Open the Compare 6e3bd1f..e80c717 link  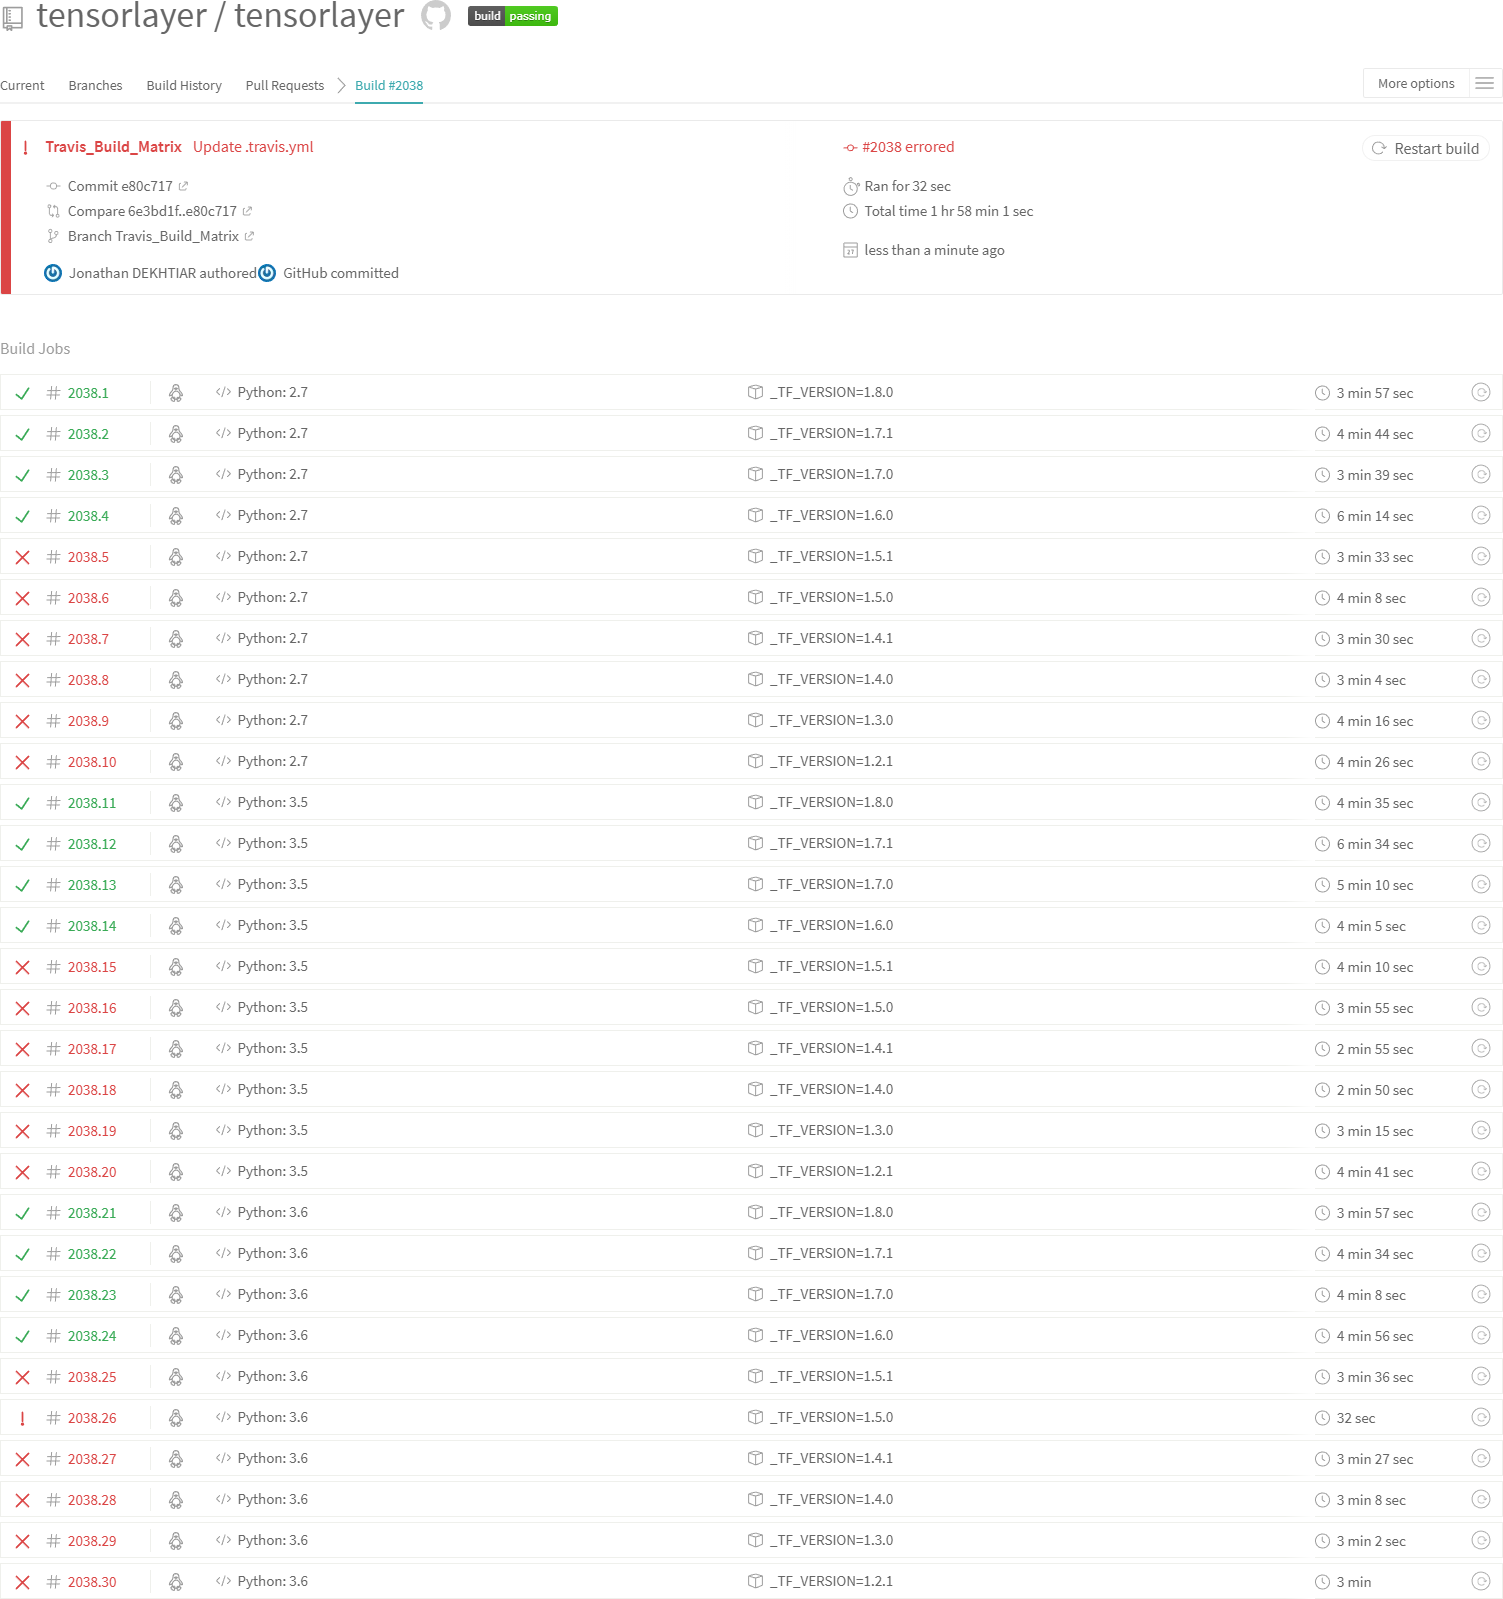click(152, 211)
